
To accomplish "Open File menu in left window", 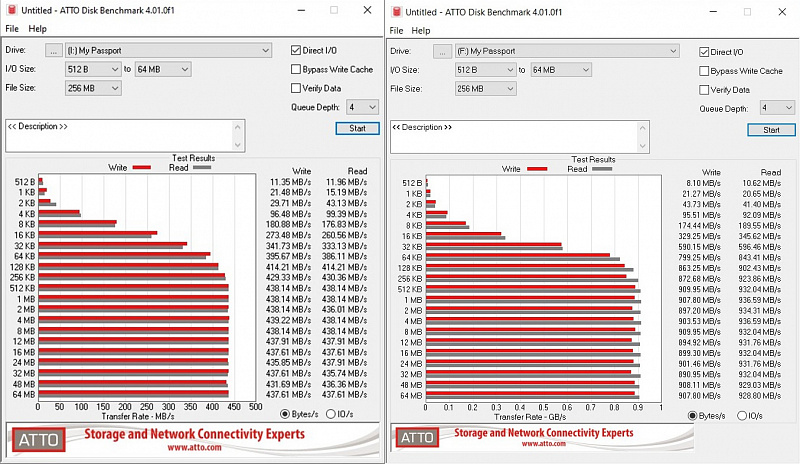I will click(12, 29).
